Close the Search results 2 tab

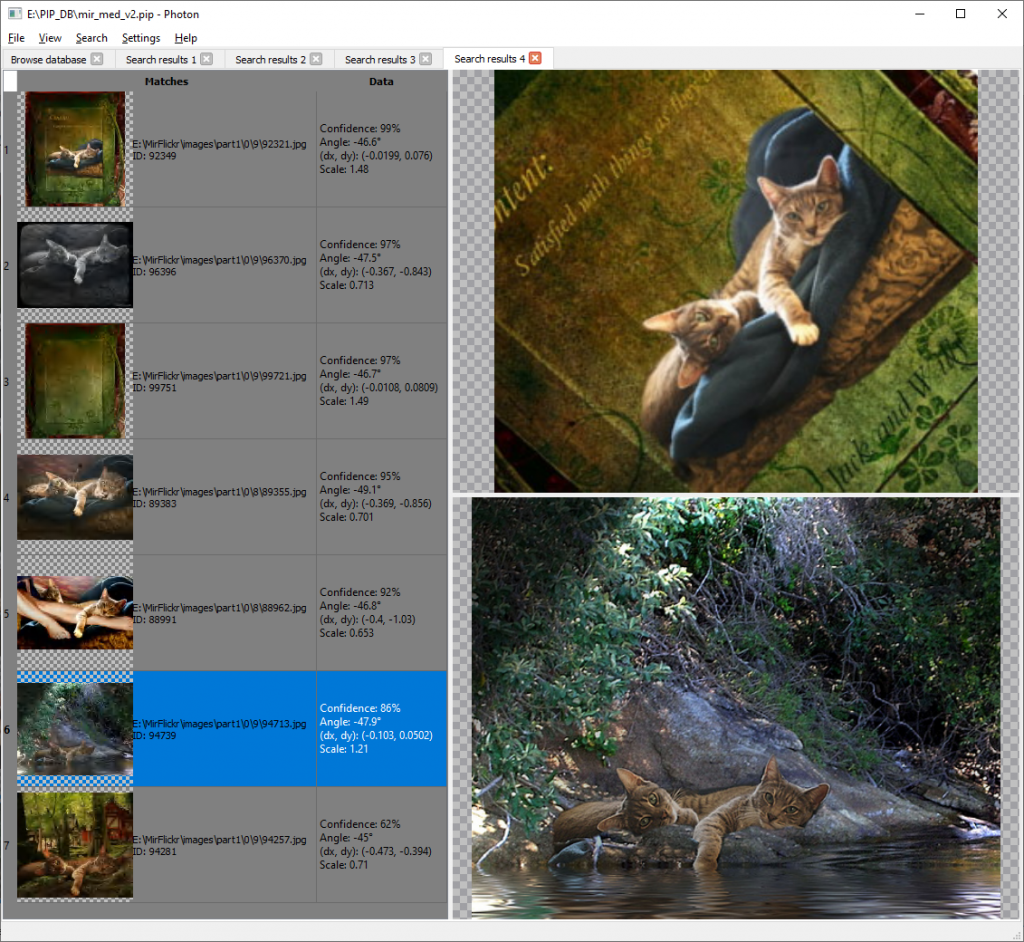[x=316, y=59]
